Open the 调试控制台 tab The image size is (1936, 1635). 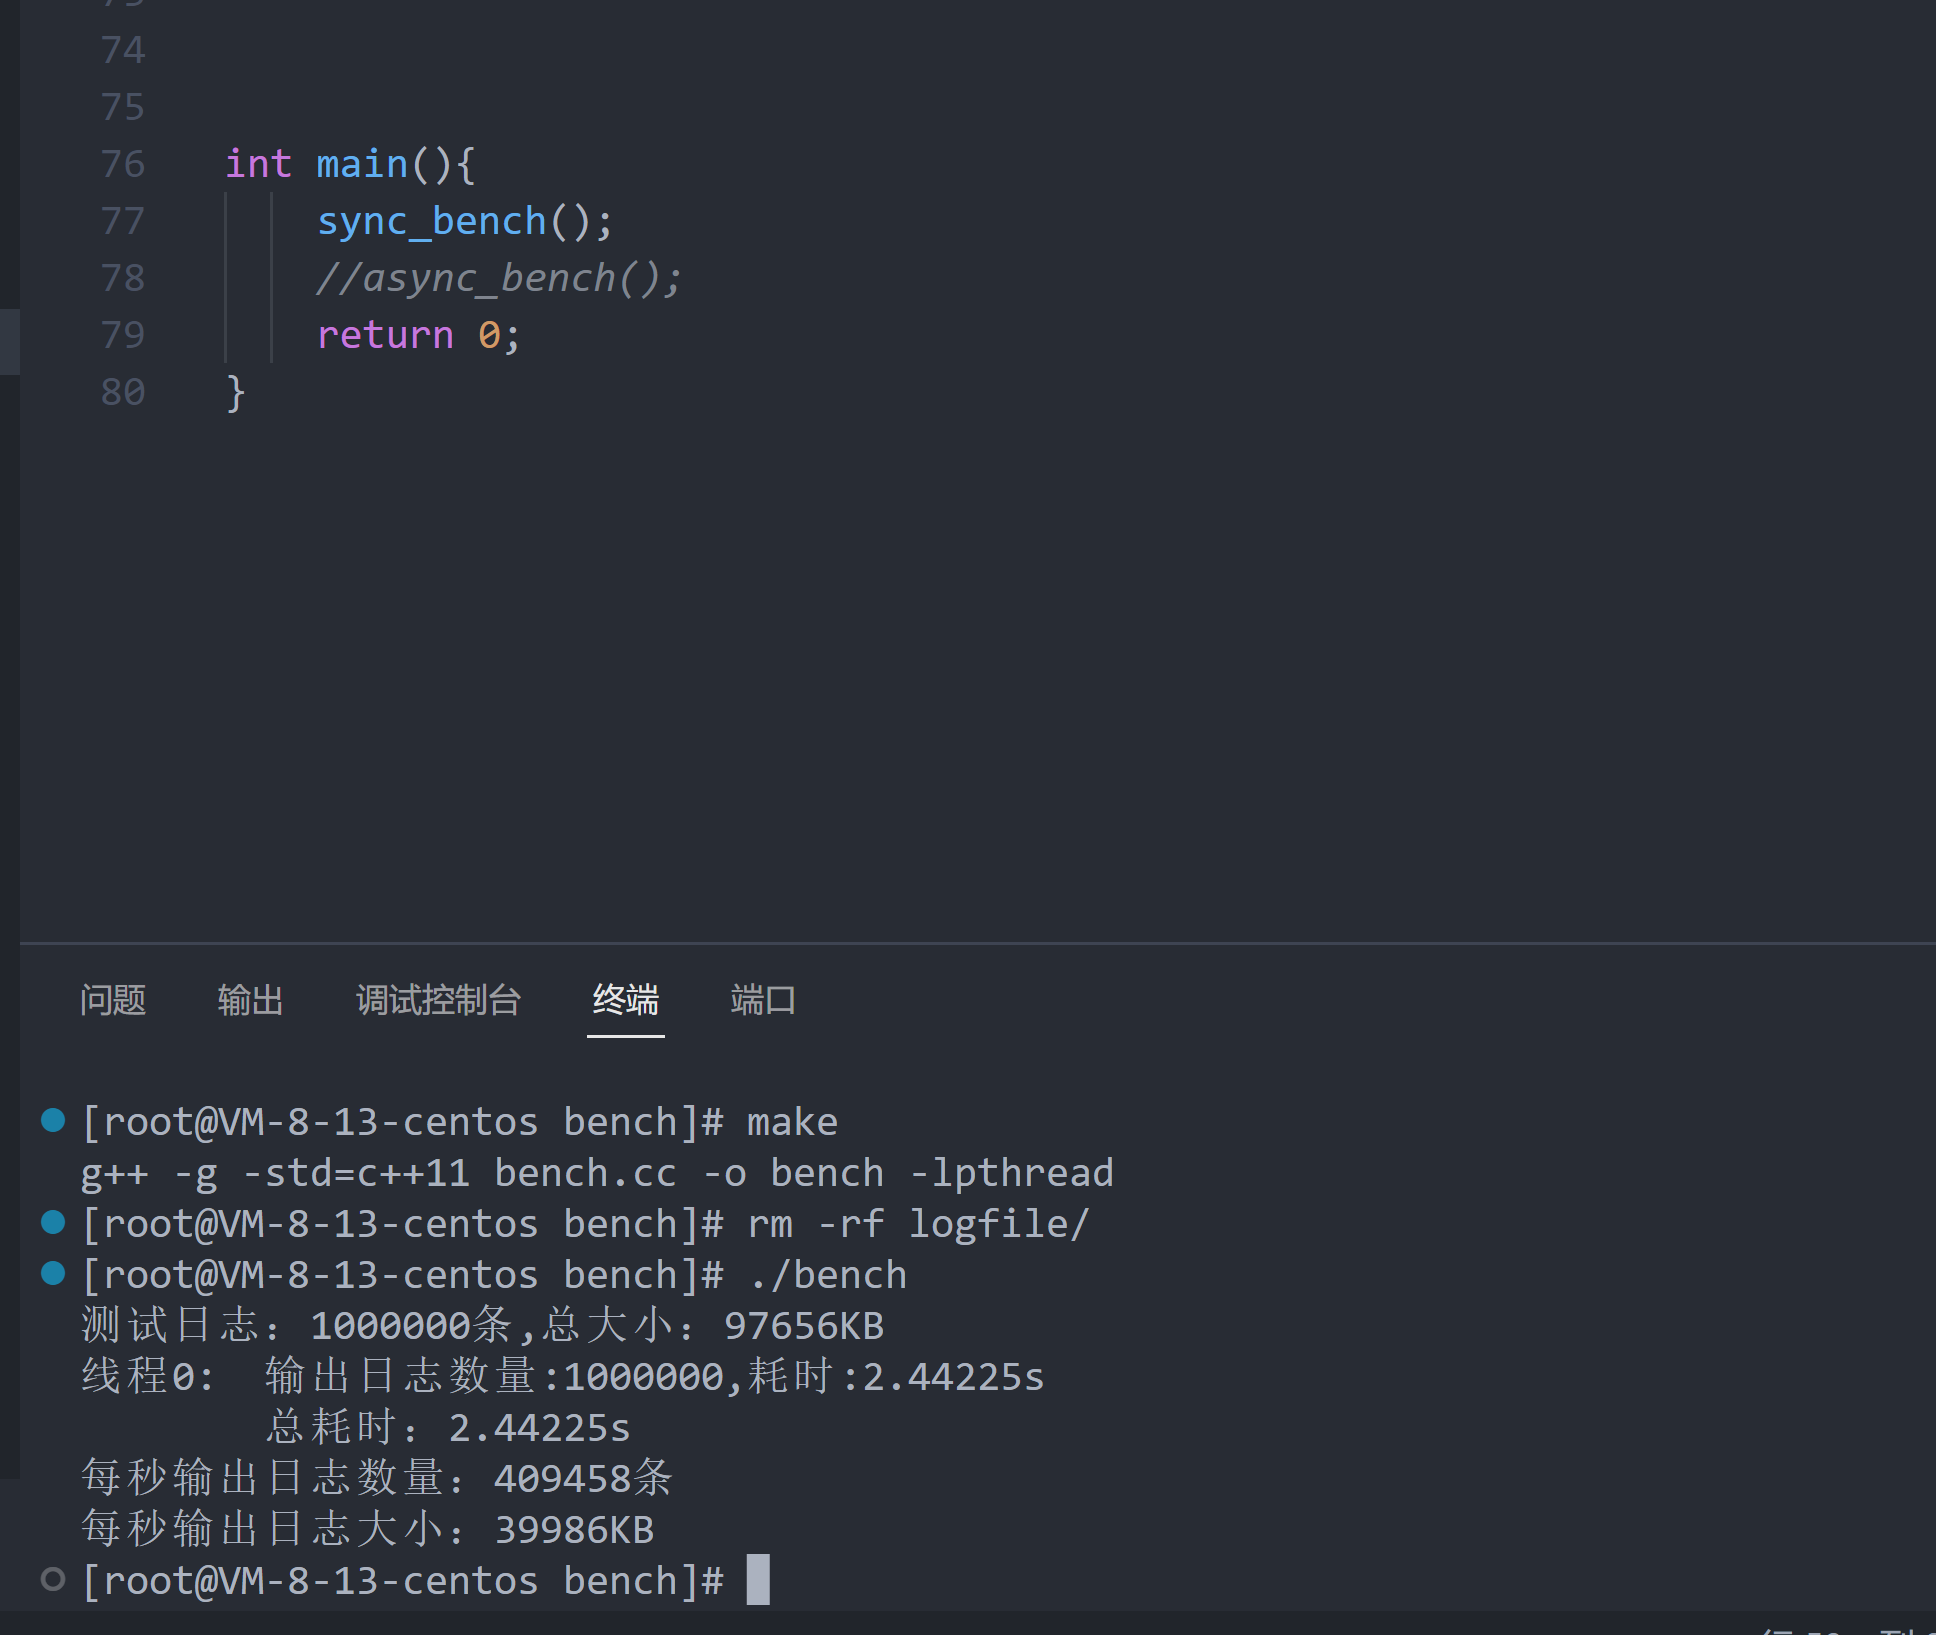click(438, 1000)
